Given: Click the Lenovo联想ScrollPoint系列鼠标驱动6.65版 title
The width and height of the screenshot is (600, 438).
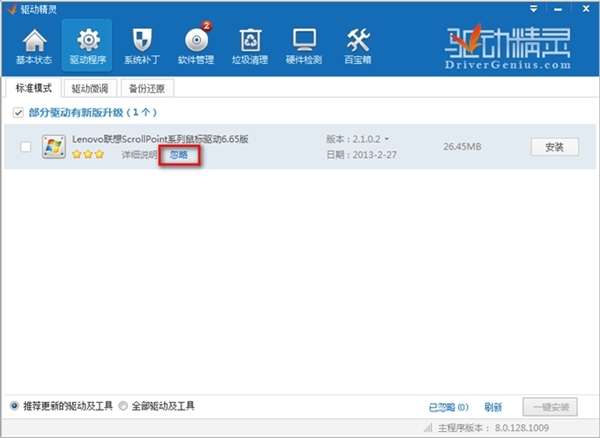Looking at the screenshot, I should click(160, 139).
